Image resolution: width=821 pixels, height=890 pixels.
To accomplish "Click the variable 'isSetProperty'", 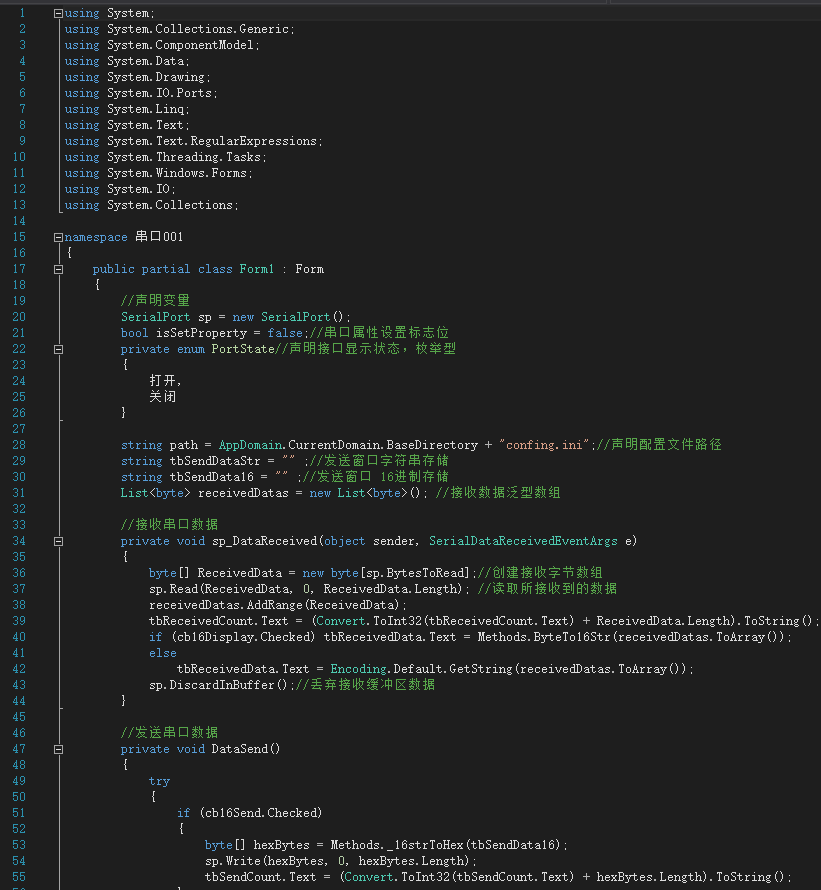I will (x=202, y=333).
